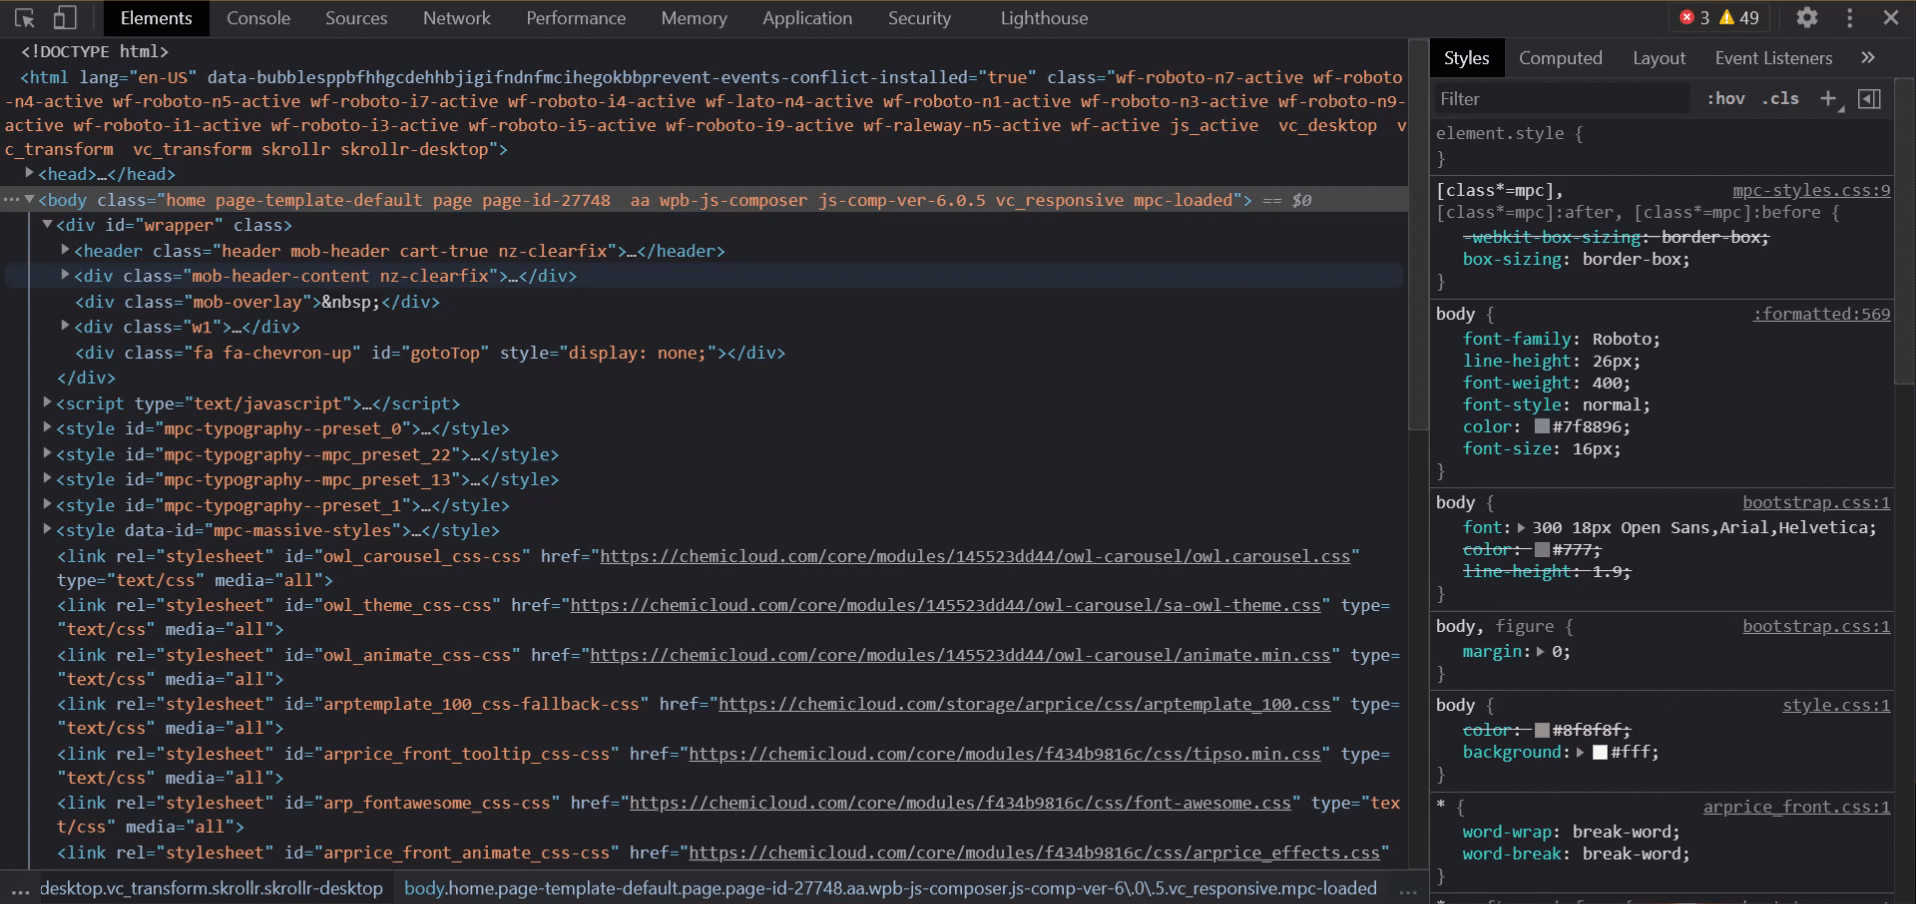Show more Styles pane tabs chevron
Image resolution: width=1916 pixels, height=904 pixels.
[1867, 58]
